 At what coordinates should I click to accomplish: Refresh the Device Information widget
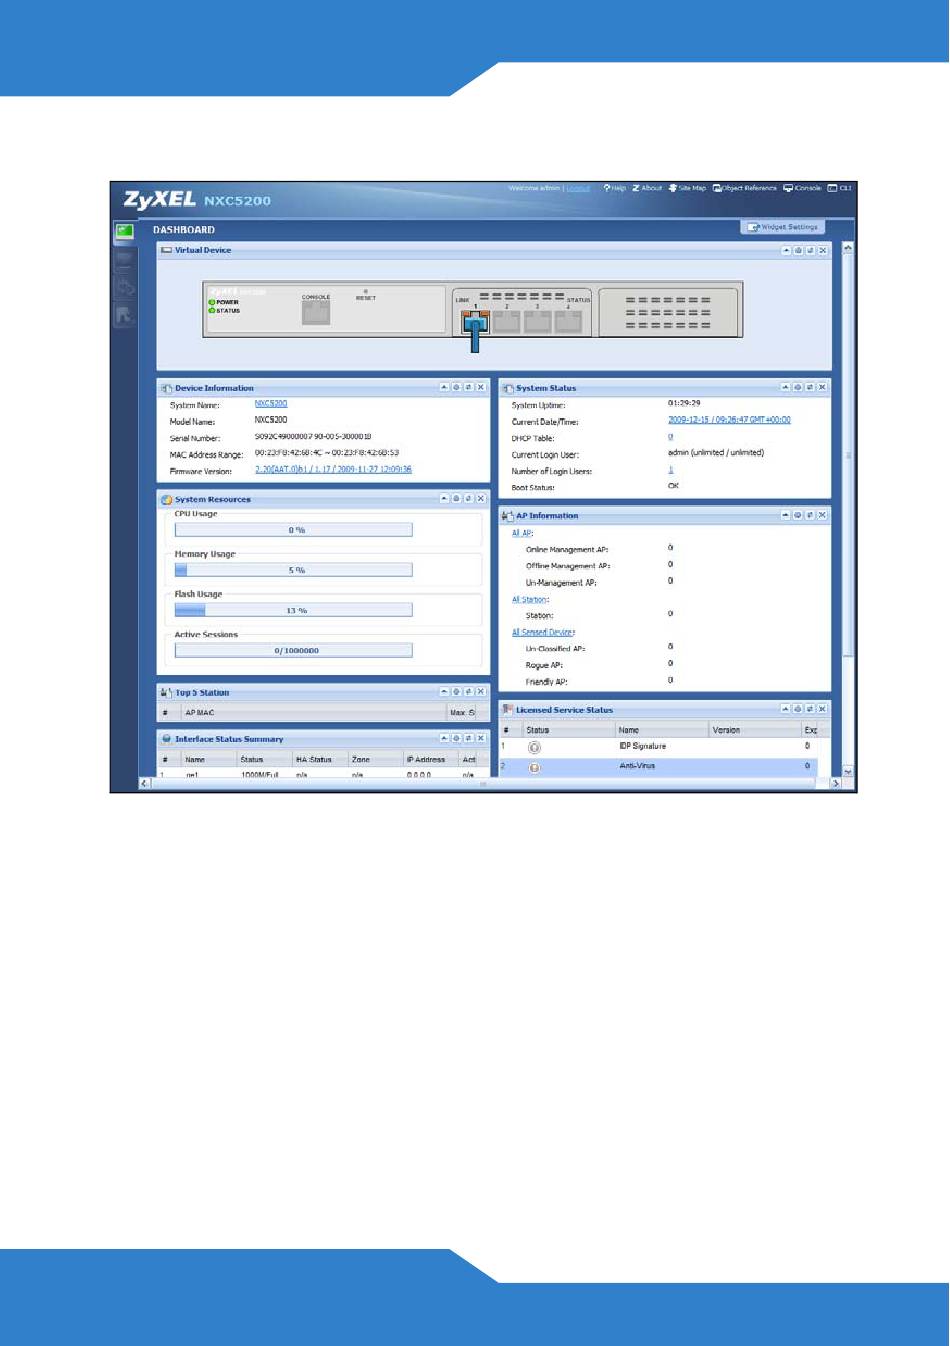pos(468,388)
